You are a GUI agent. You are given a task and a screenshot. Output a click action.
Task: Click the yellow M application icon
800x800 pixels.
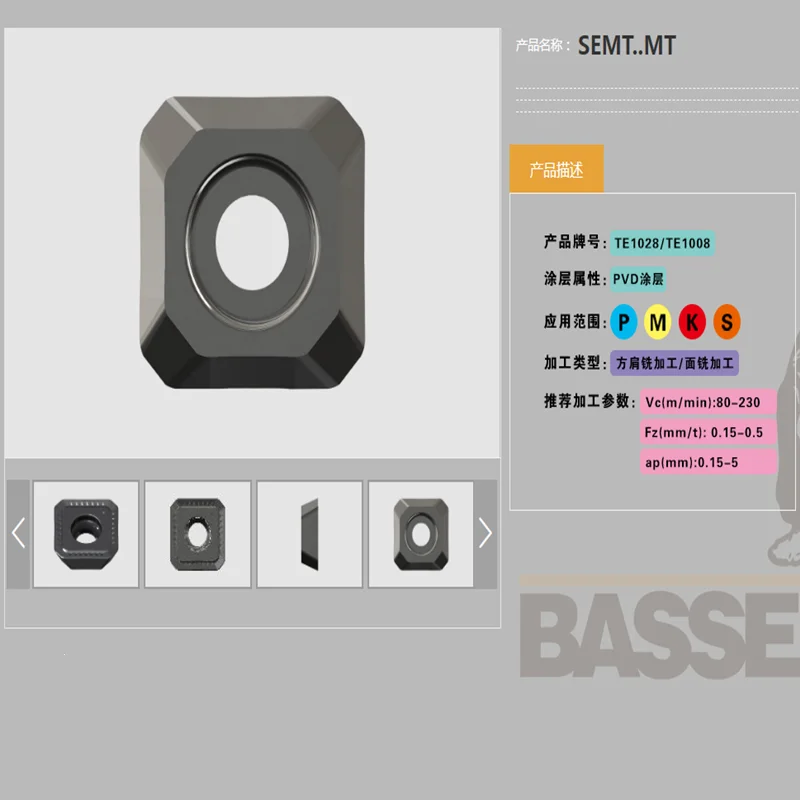(658, 322)
